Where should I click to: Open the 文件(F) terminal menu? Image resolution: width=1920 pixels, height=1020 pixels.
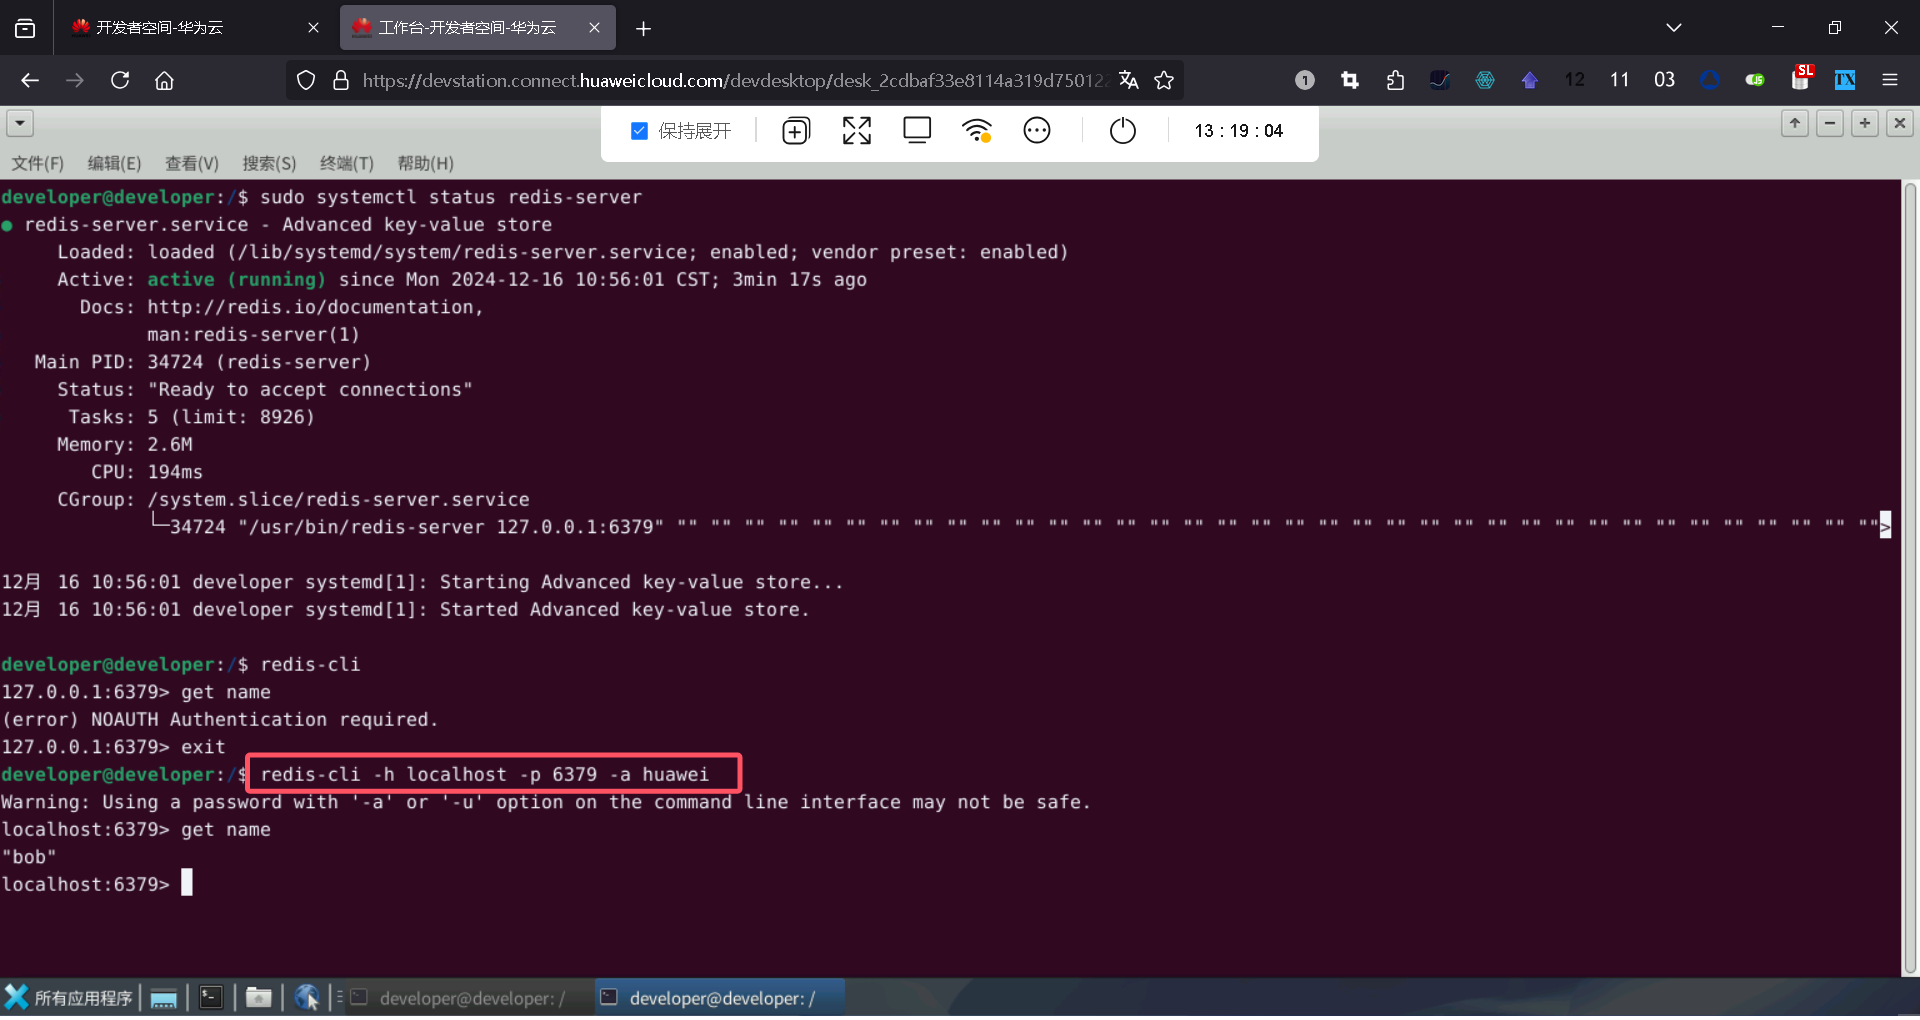click(38, 163)
